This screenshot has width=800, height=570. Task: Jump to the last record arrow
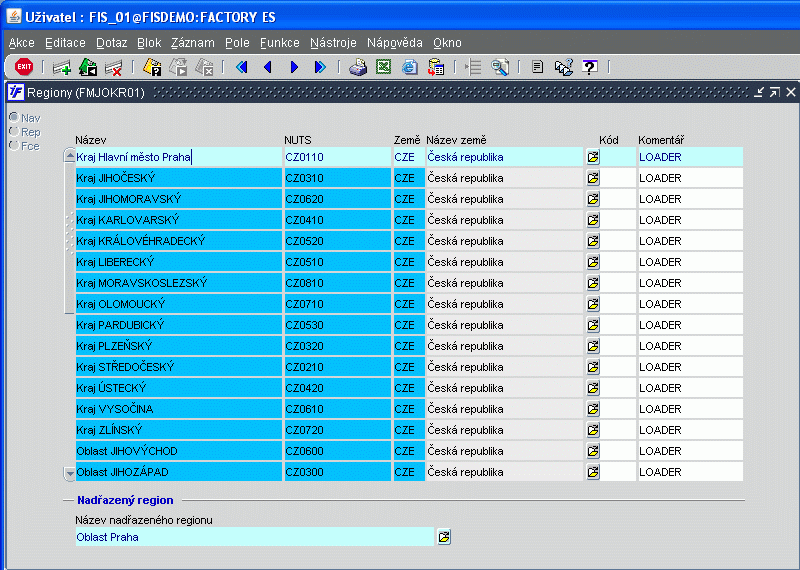click(x=320, y=67)
